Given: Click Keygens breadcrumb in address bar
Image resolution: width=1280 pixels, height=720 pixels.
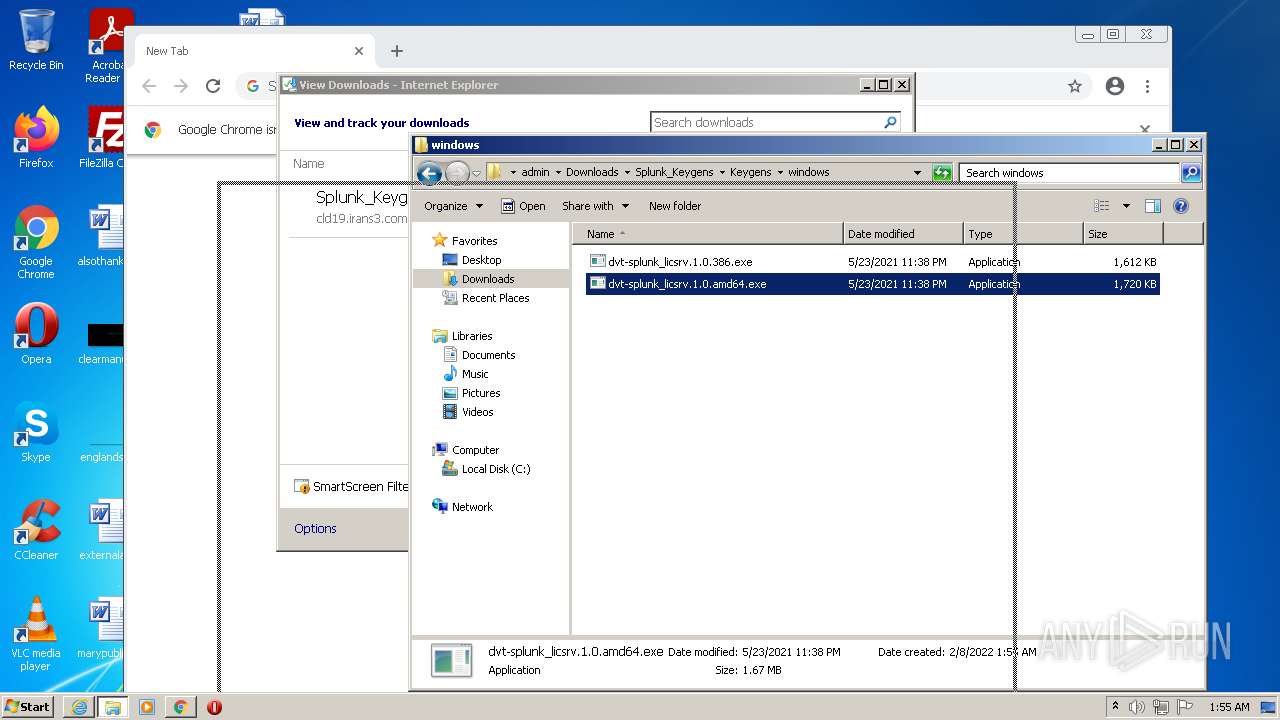Looking at the screenshot, I should tap(750, 172).
